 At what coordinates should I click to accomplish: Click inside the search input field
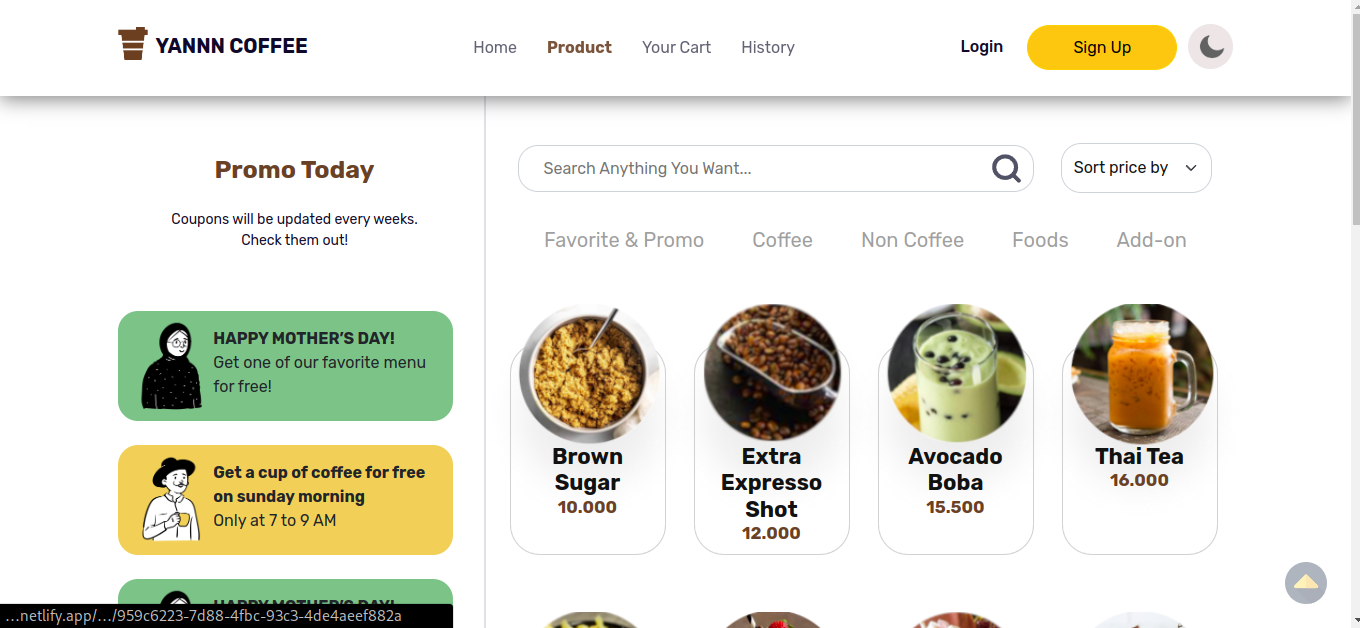[x=740, y=168]
